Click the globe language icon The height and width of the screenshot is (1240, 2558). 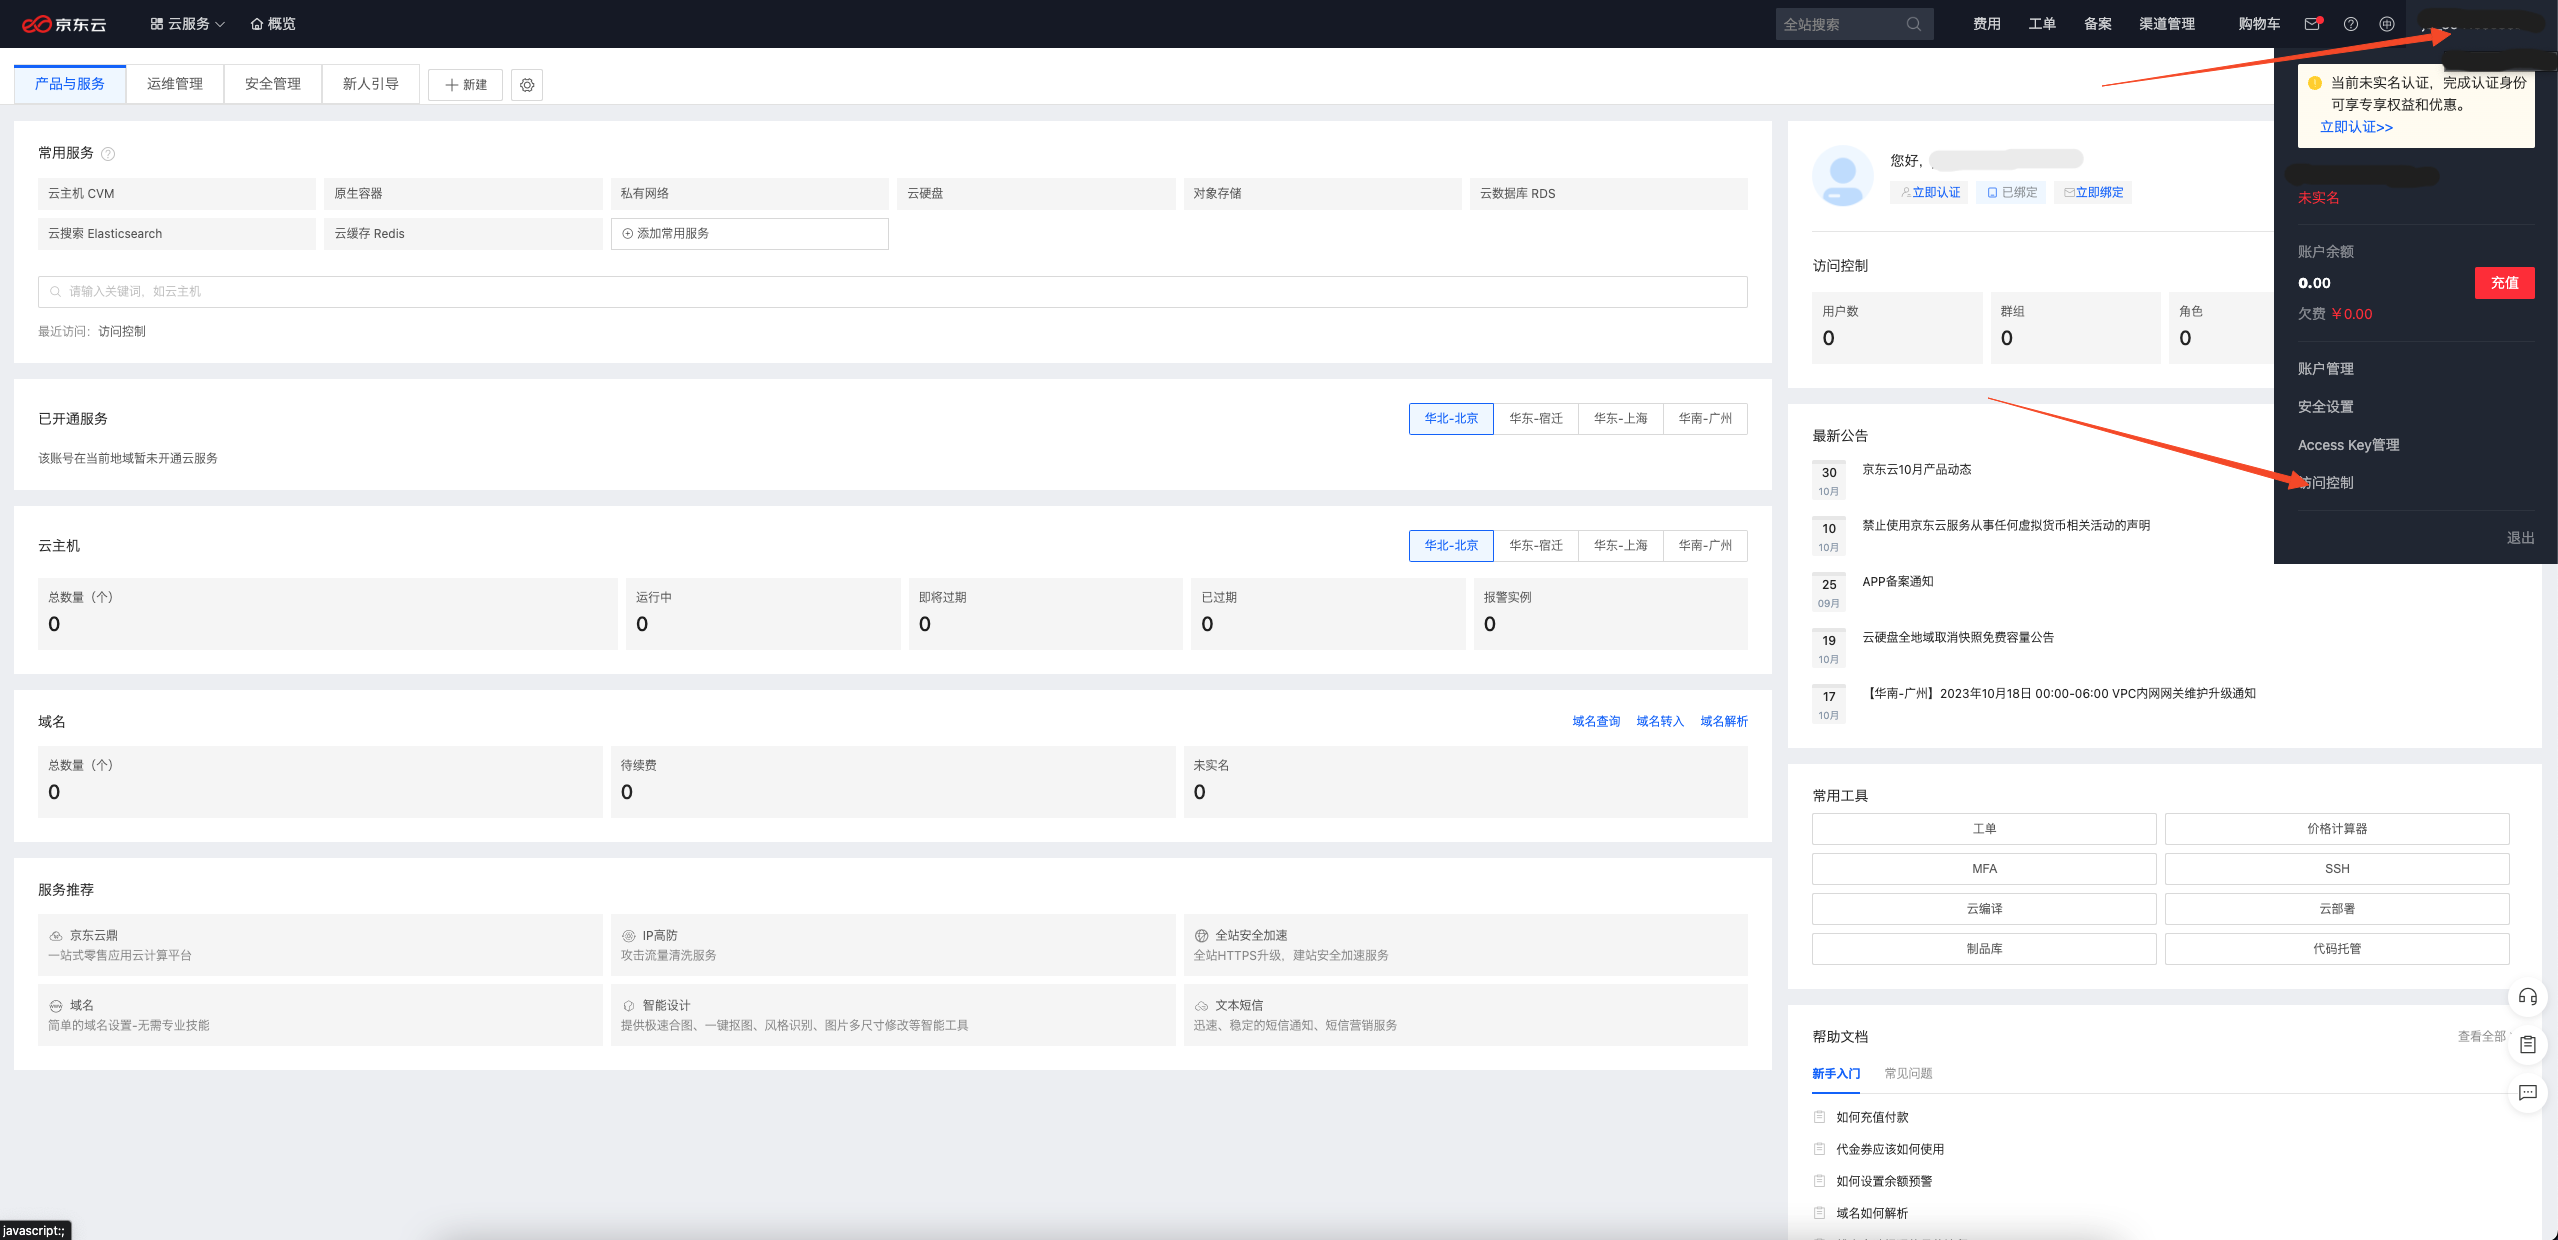point(2387,24)
